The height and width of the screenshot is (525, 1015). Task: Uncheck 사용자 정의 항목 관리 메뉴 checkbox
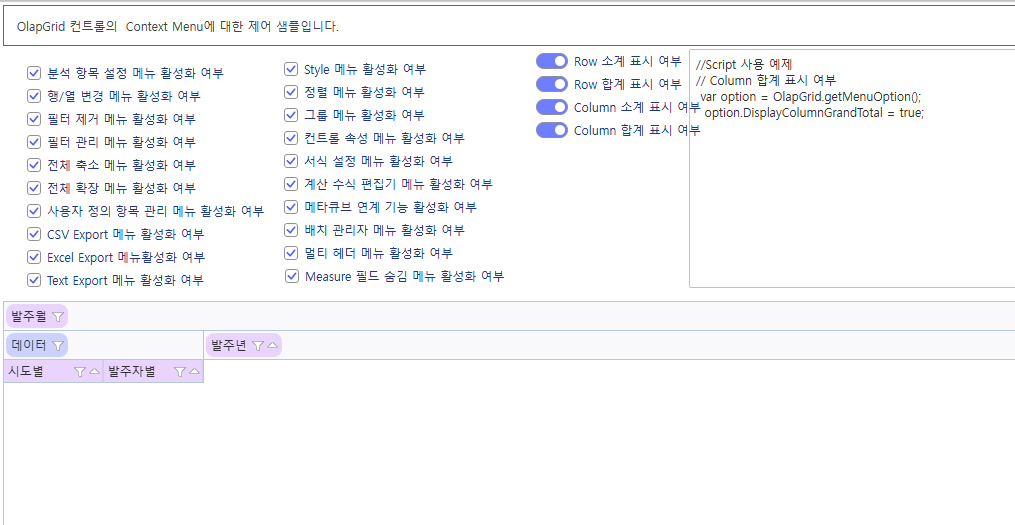click(34, 211)
